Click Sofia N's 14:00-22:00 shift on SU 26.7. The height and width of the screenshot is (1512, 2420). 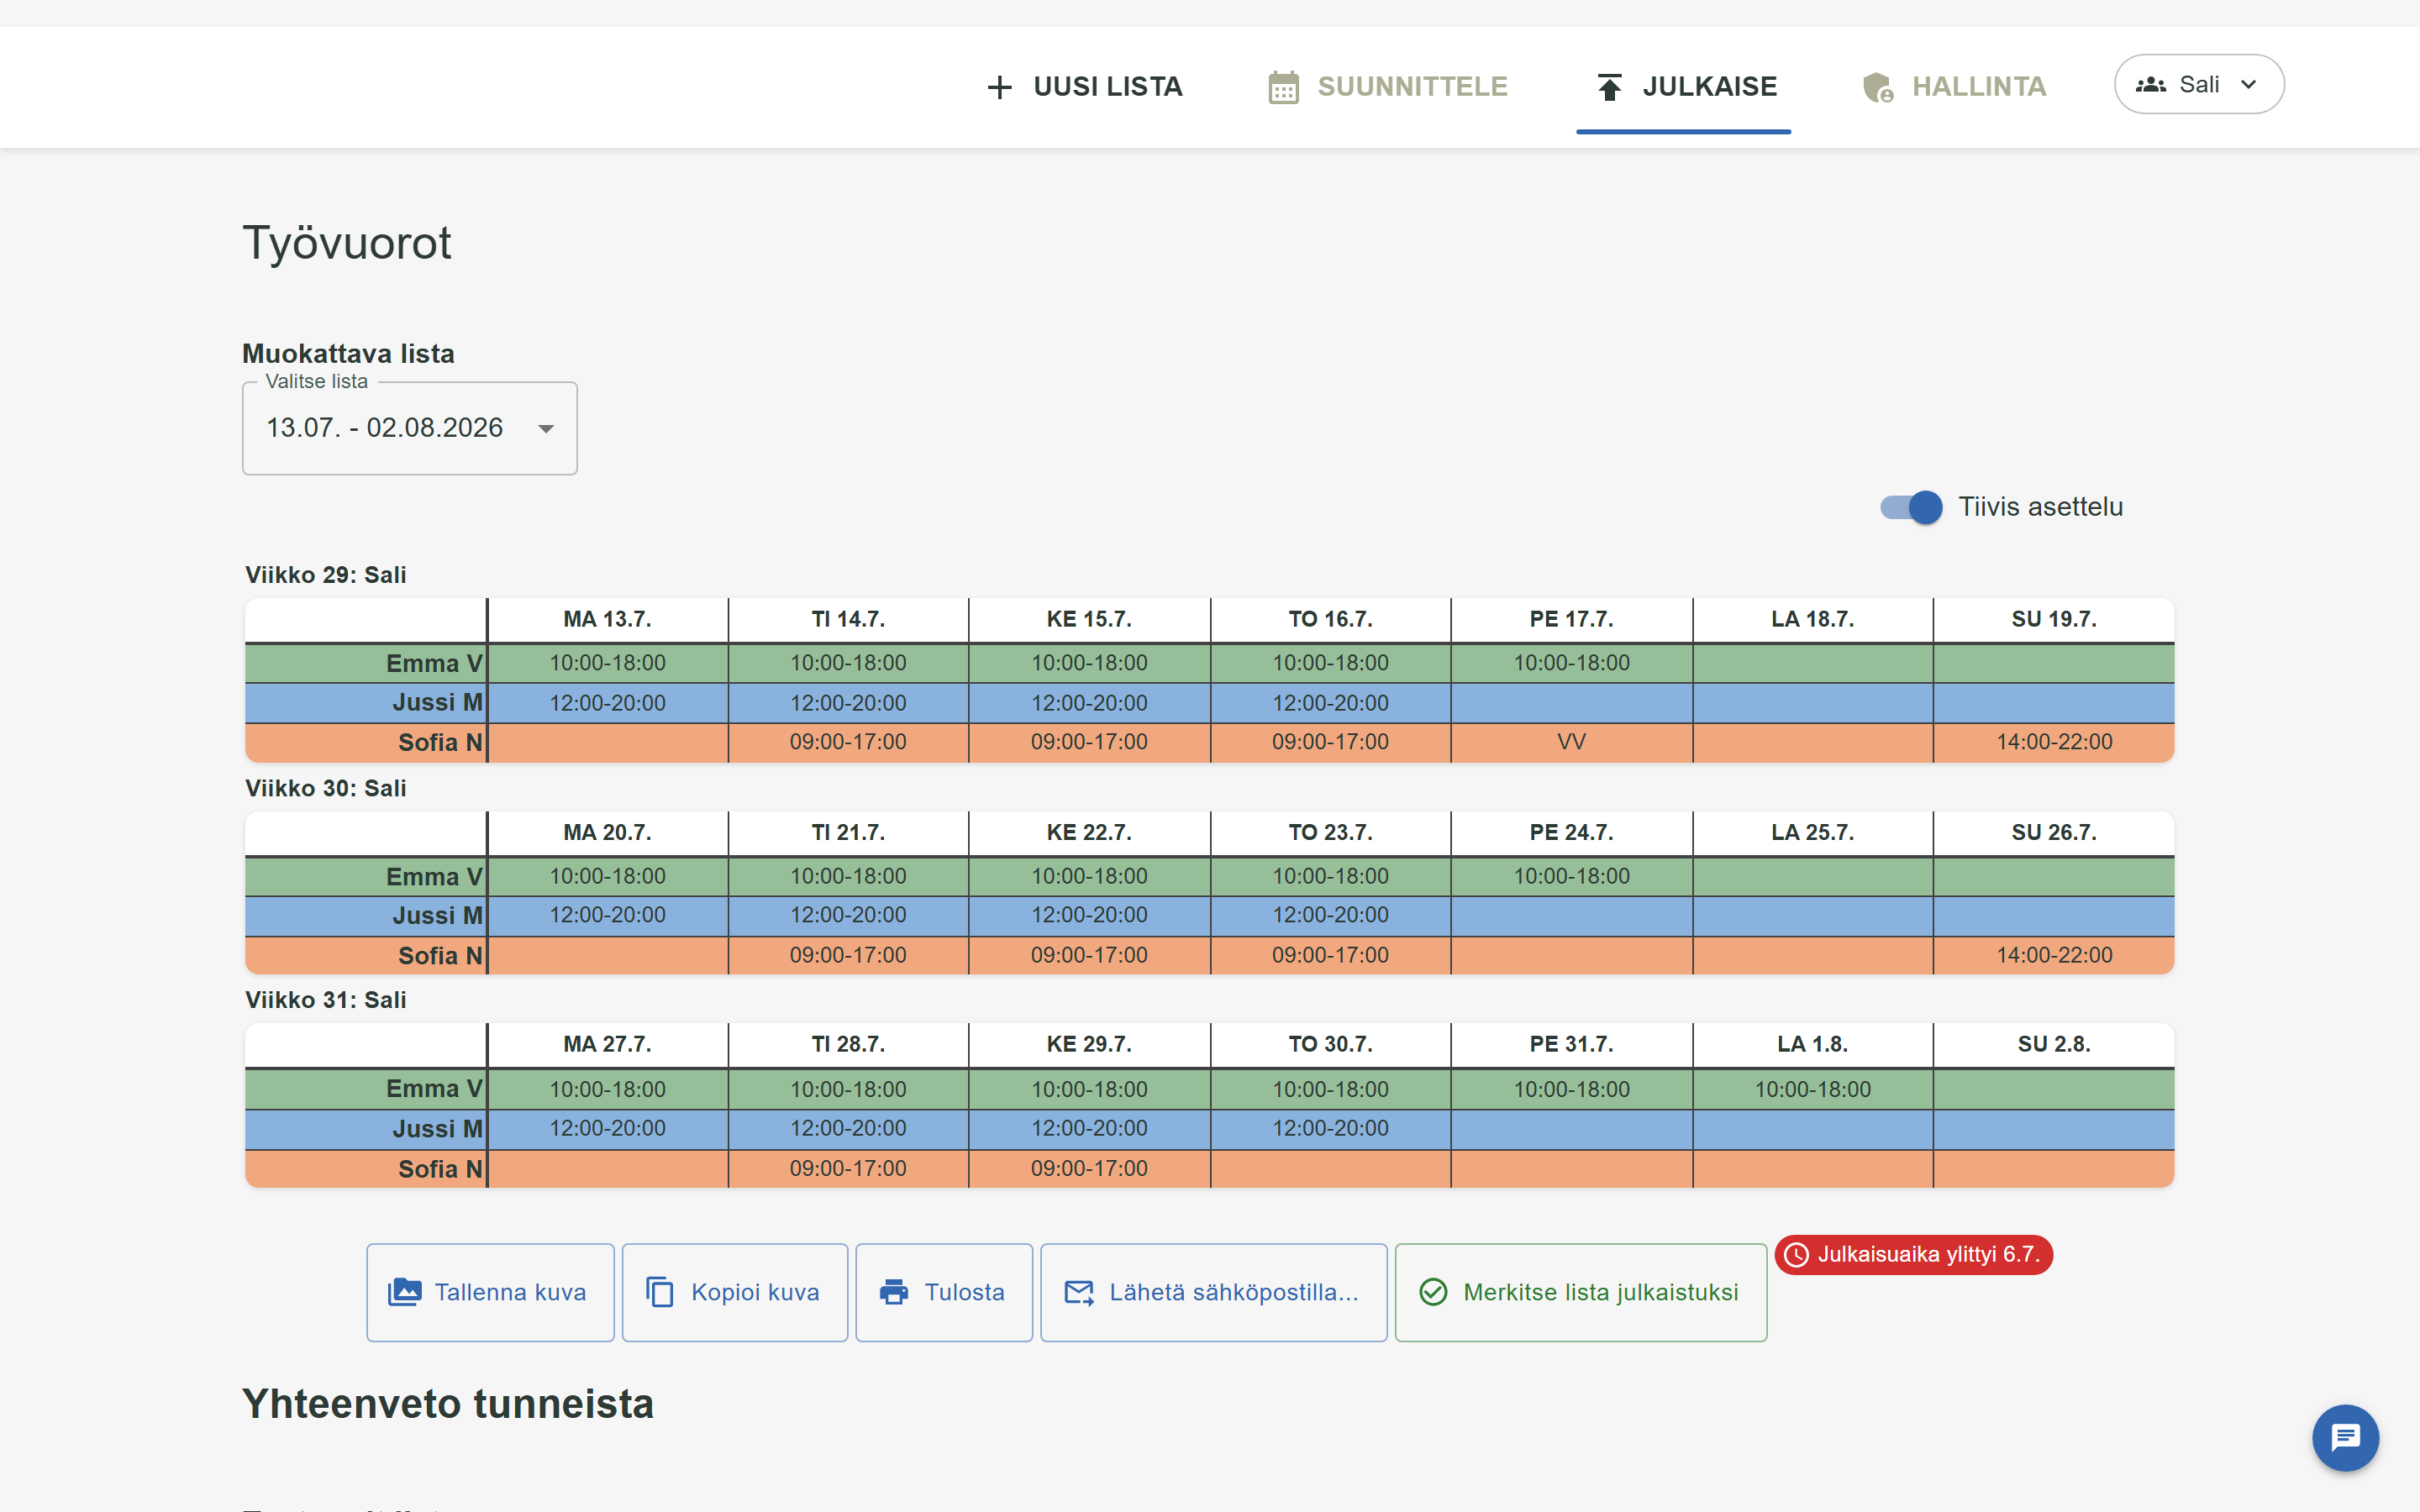2054,955
